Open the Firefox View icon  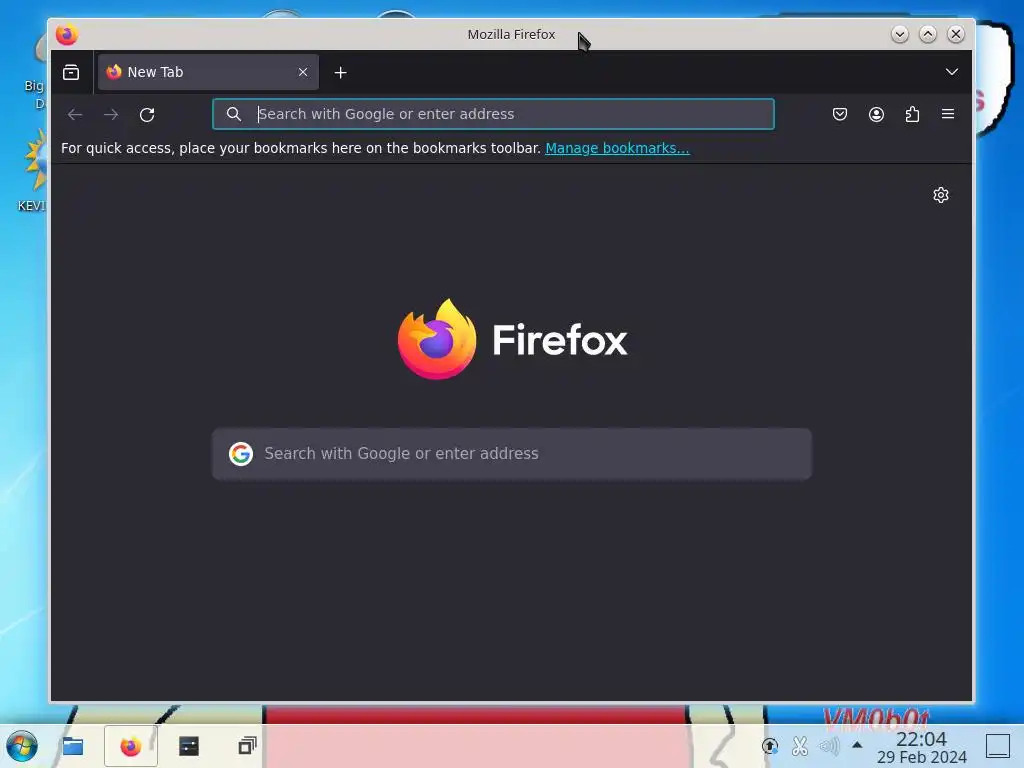tap(71, 72)
